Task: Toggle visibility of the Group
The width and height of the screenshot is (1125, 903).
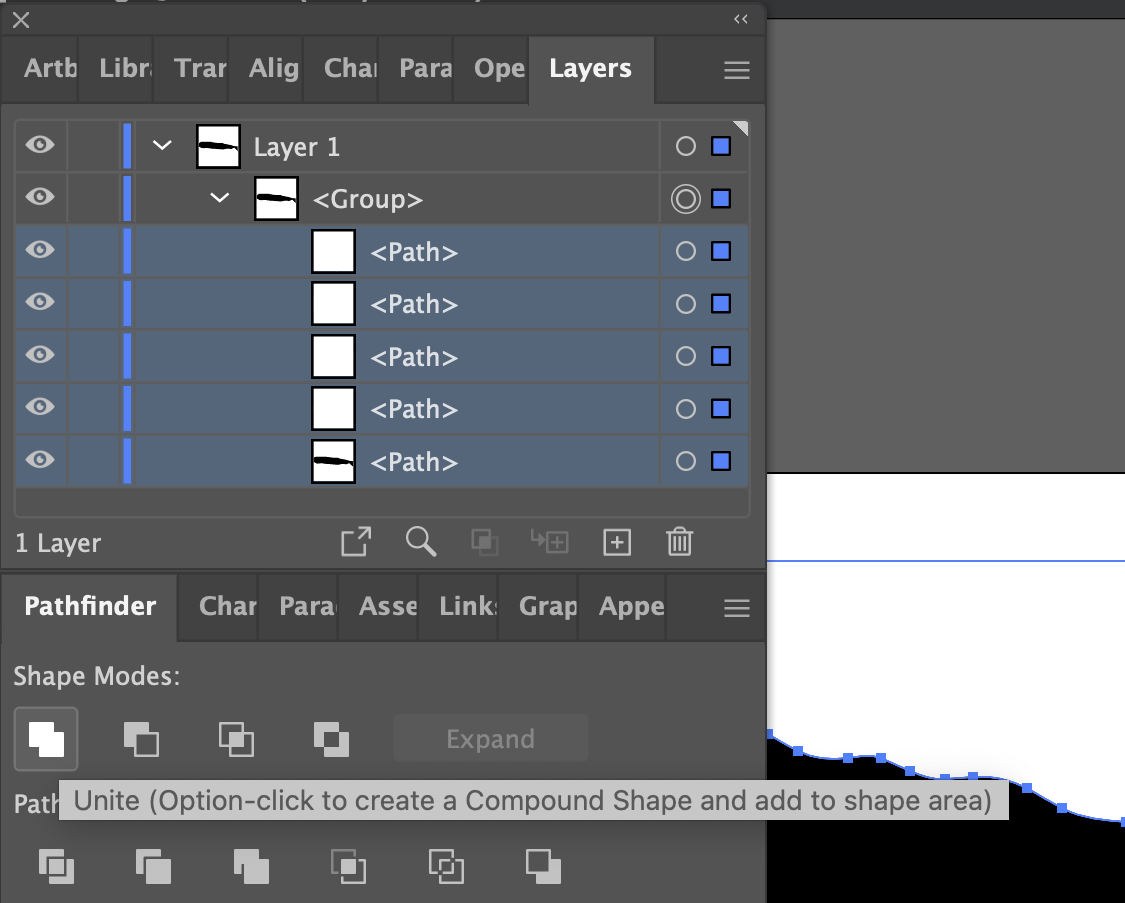Action: [39, 198]
